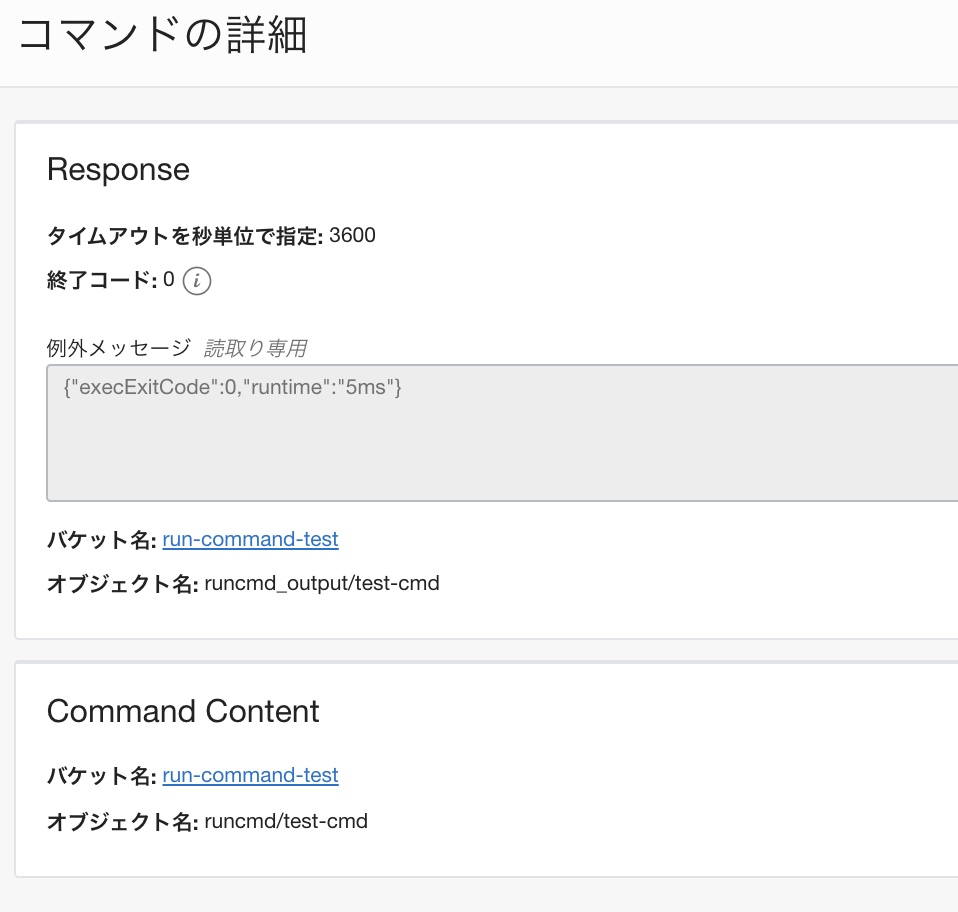Click the execExitCode JSON text in message box
958x912 pixels.
(x=232, y=387)
